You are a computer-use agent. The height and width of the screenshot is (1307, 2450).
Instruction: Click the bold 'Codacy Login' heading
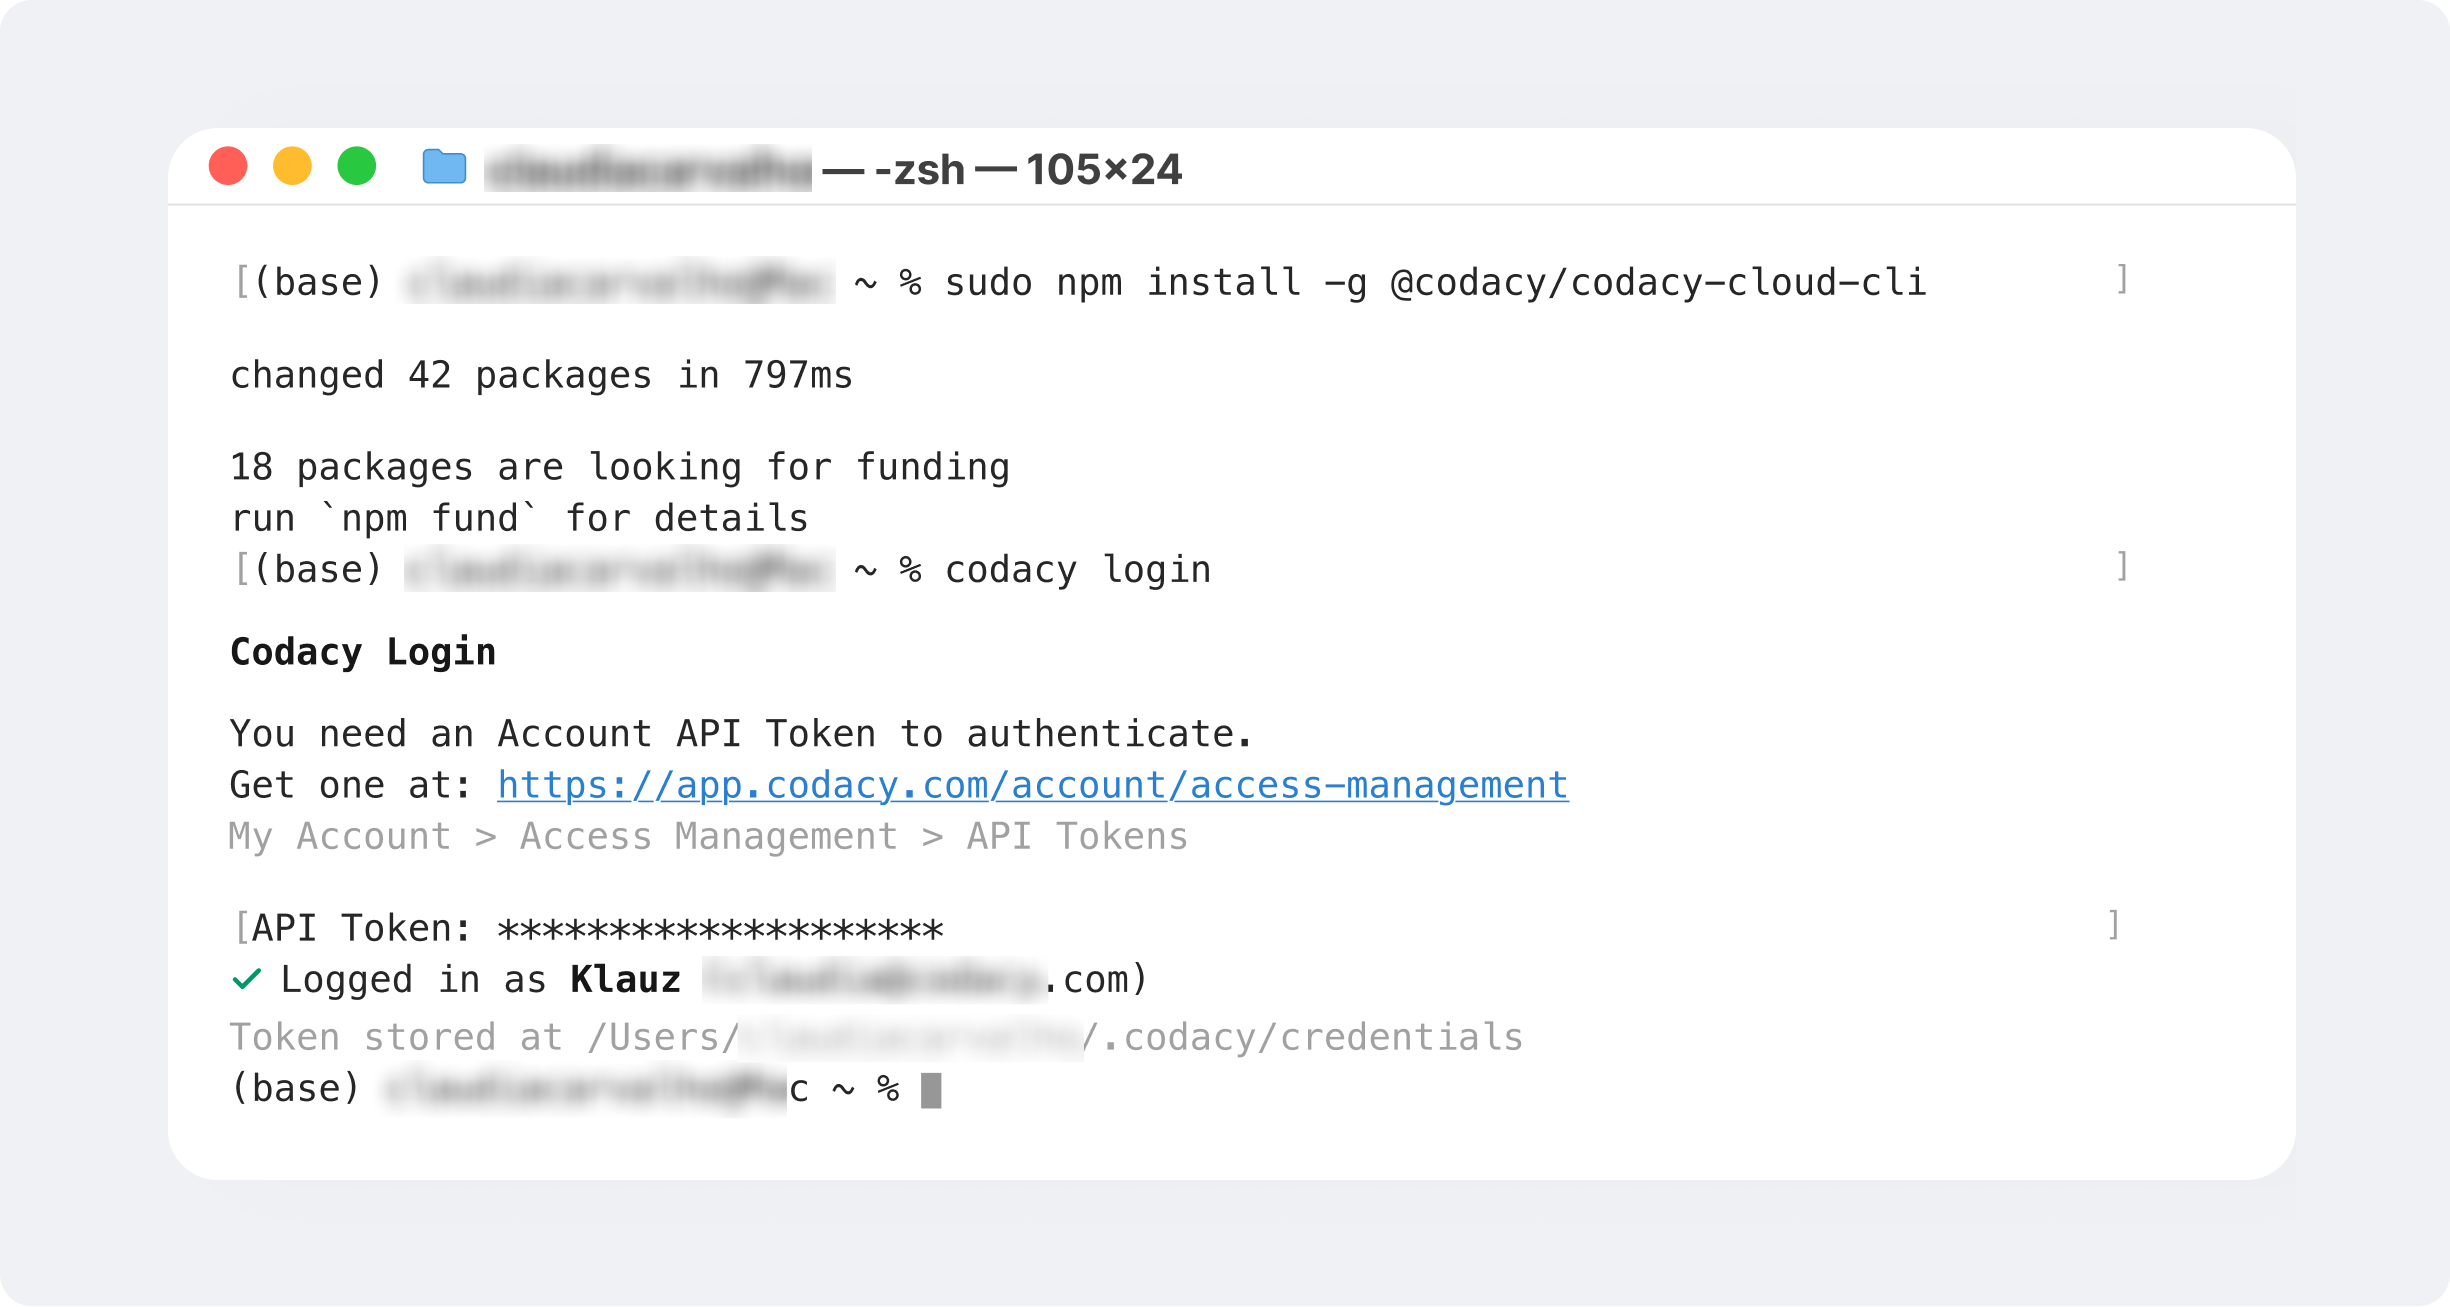(x=363, y=652)
